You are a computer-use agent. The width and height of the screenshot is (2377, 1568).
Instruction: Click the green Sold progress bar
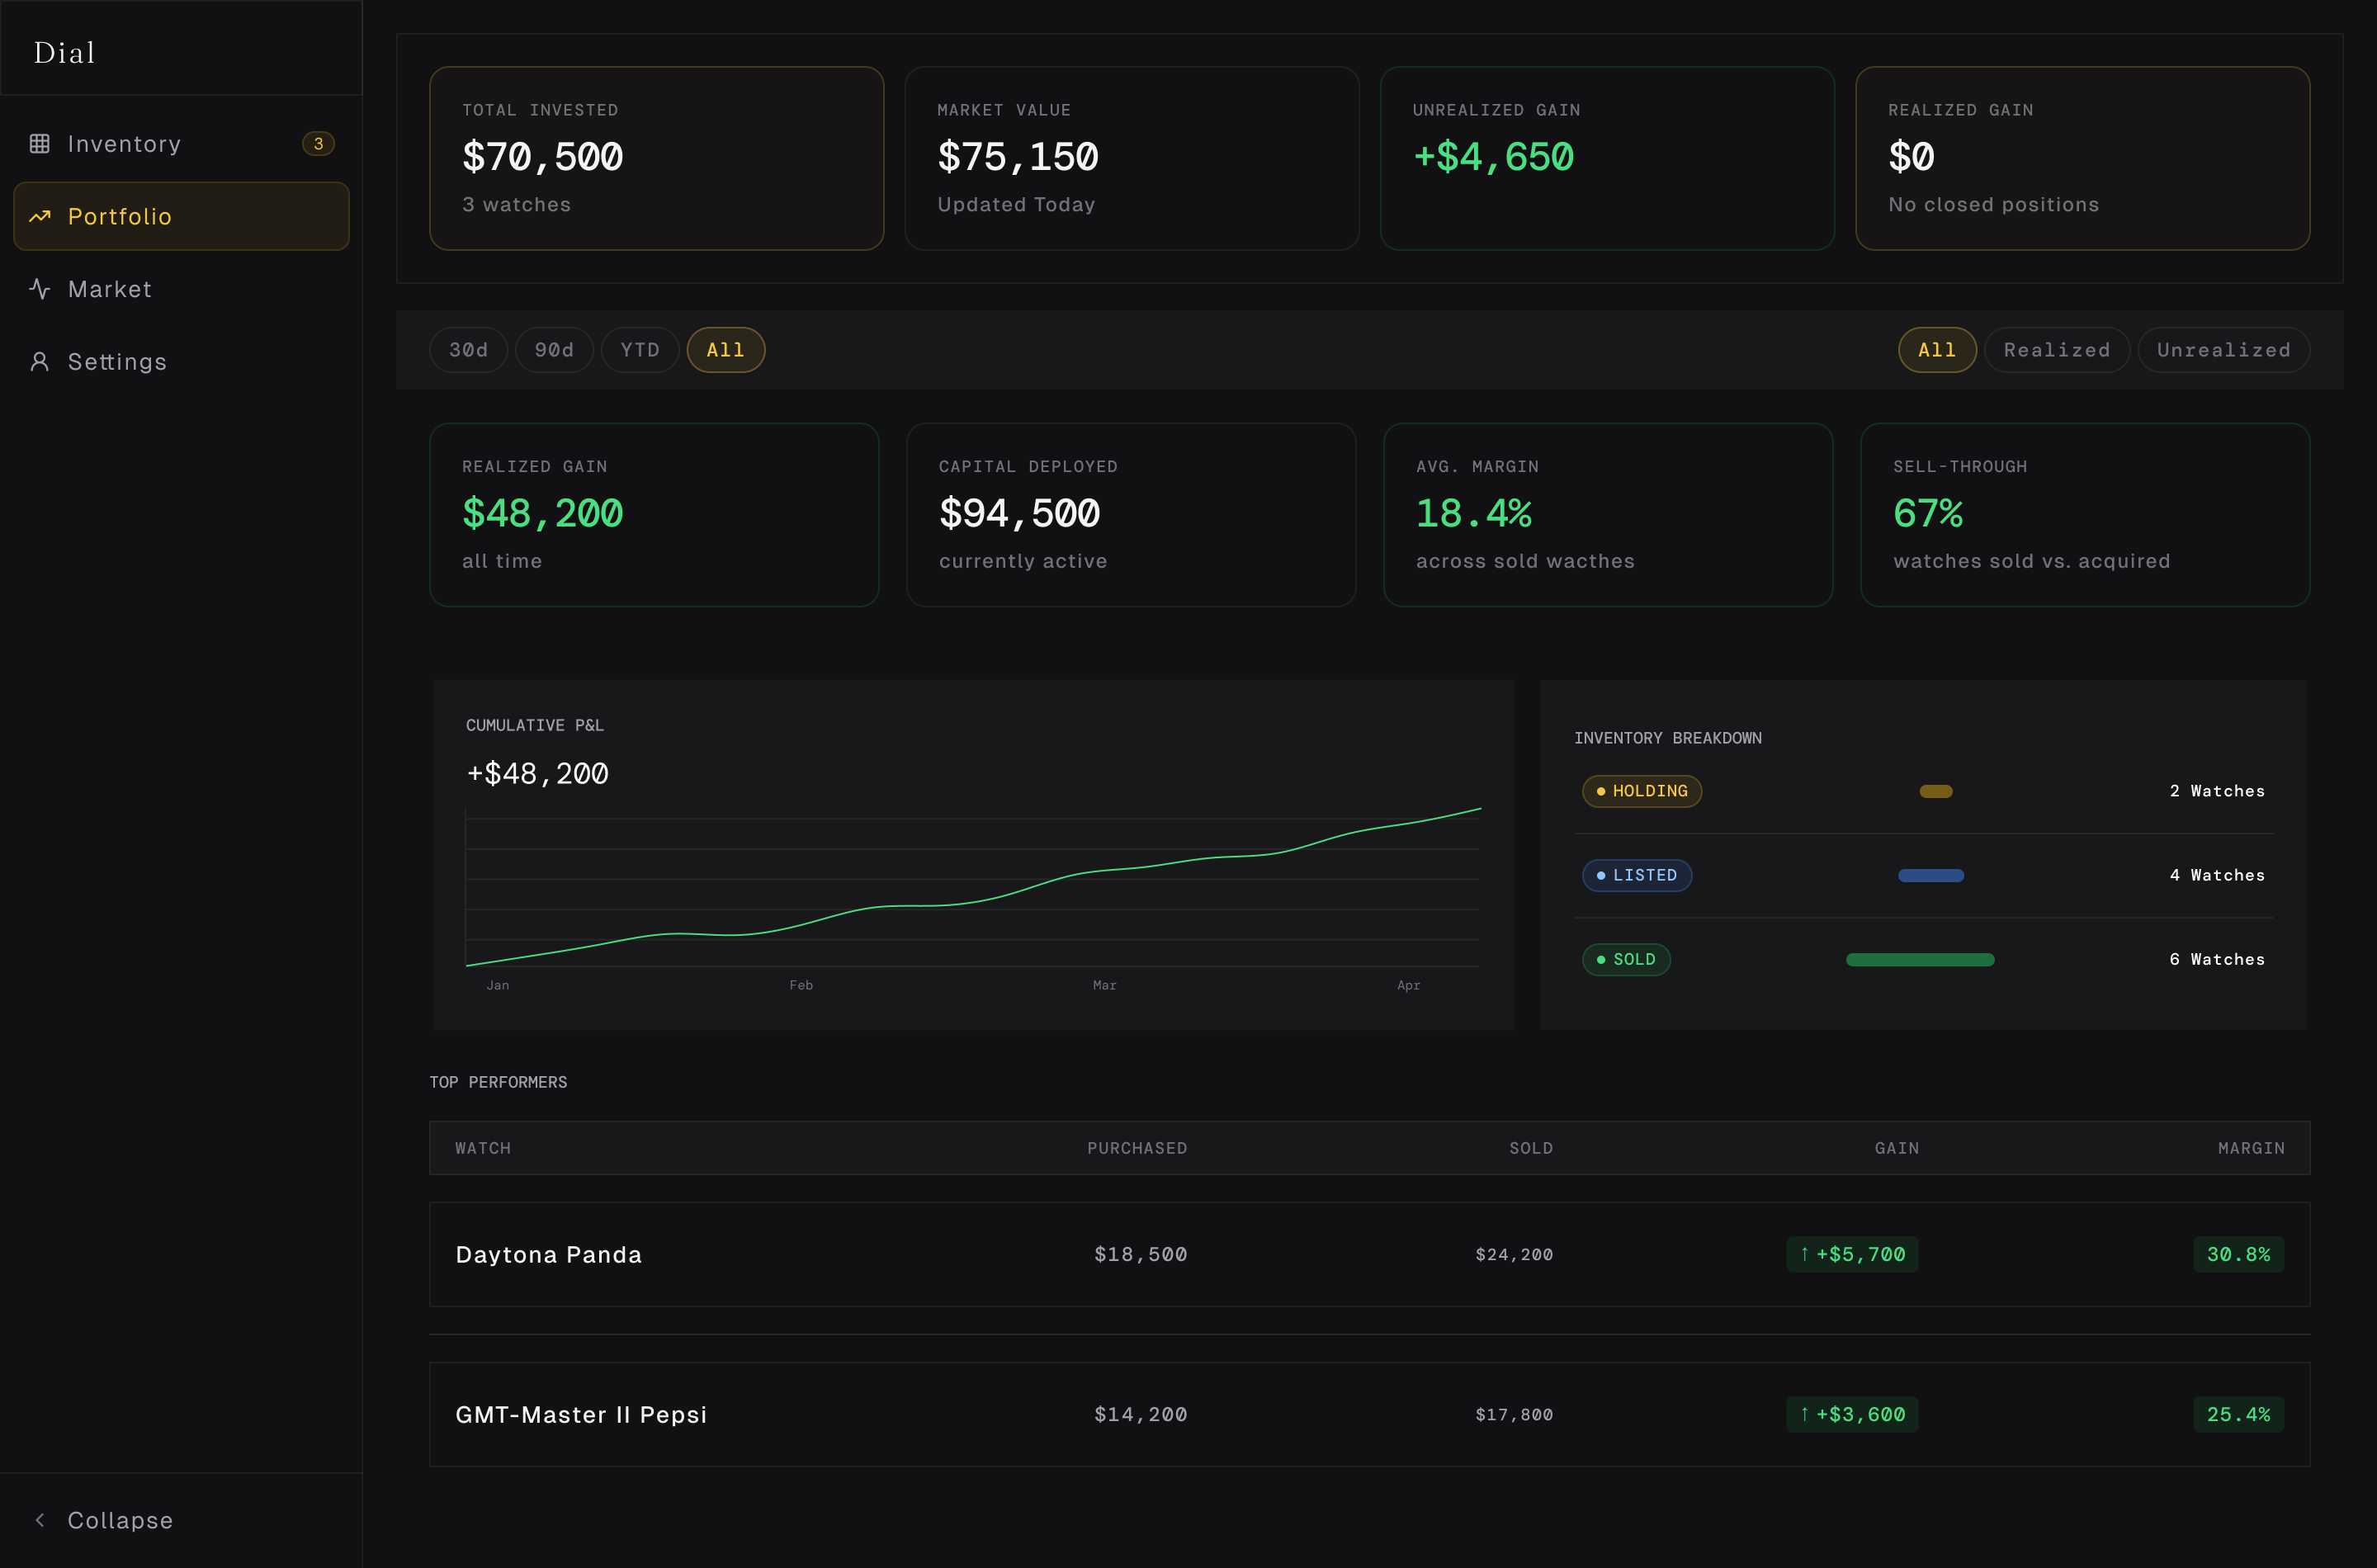1920,959
